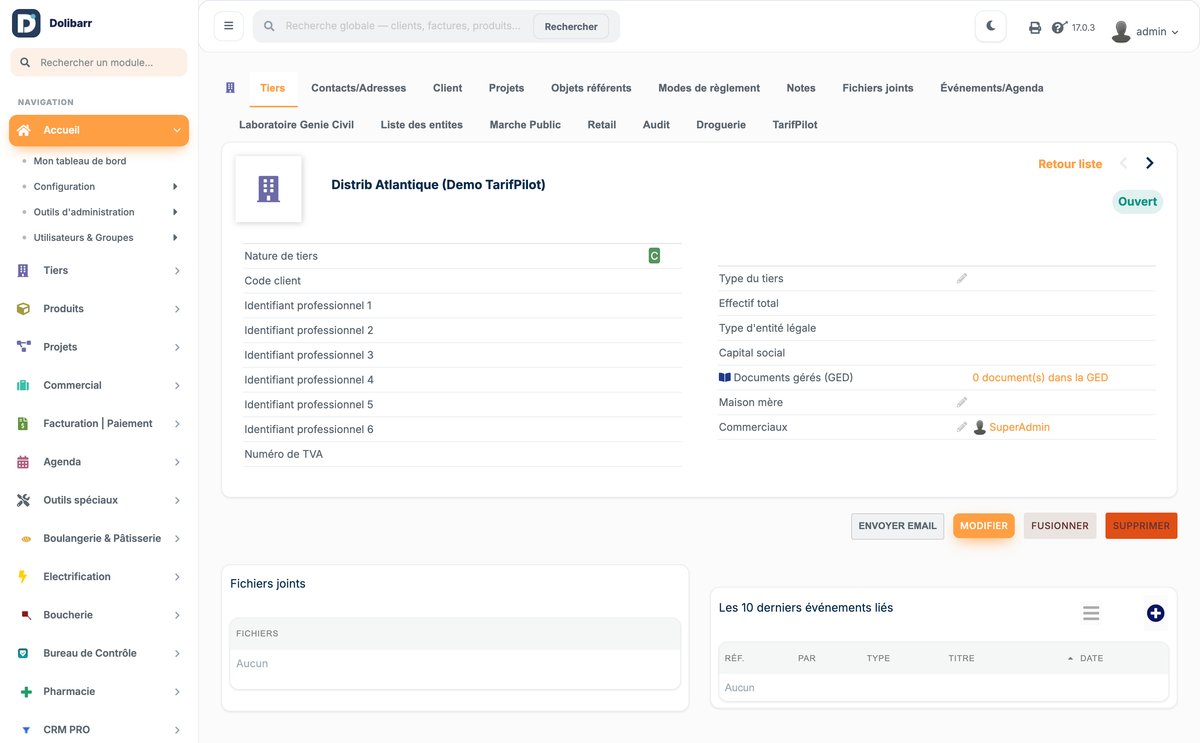Edit Type du tiers pencil icon
The image size is (1200, 743).
click(962, 279)
